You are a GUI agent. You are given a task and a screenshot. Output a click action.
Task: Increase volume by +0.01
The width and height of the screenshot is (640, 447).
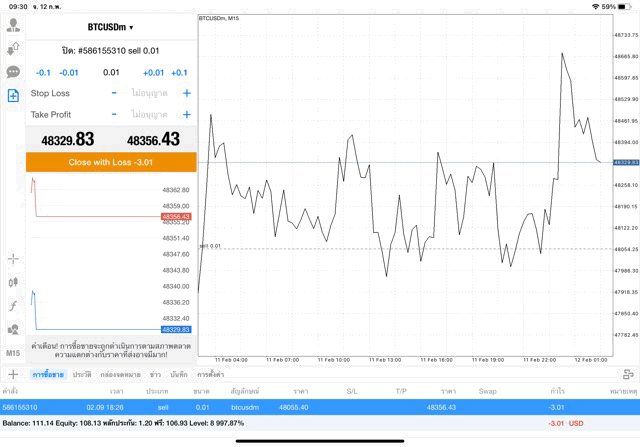pyautogui.click(x=153, y=73)
